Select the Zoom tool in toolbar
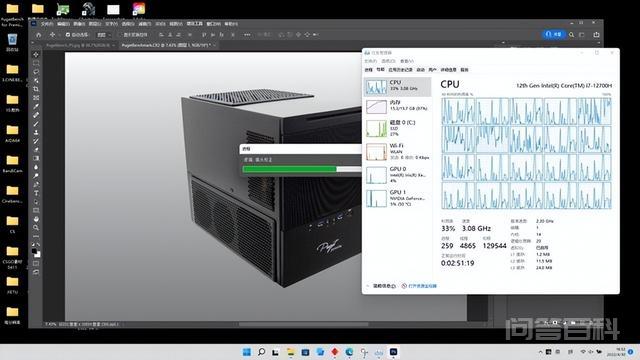640x360 pixels. pos(36,227)
